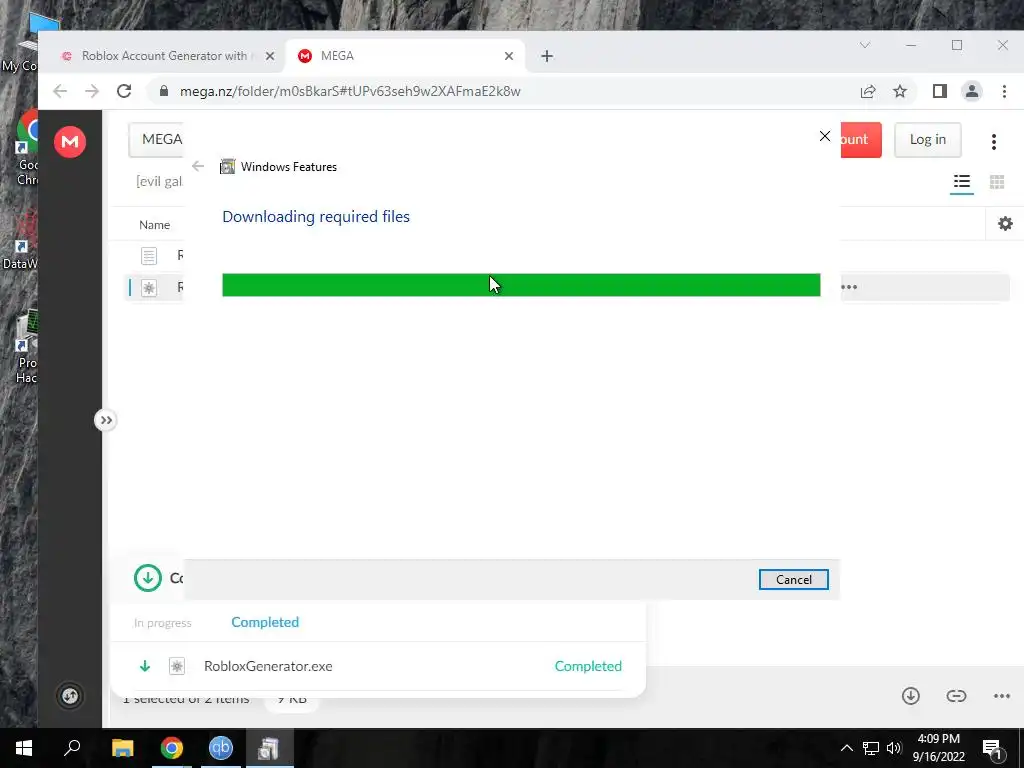Open volume control in system tray
The height and width of the screenshot is (768, 1024).
click(894, 748)
